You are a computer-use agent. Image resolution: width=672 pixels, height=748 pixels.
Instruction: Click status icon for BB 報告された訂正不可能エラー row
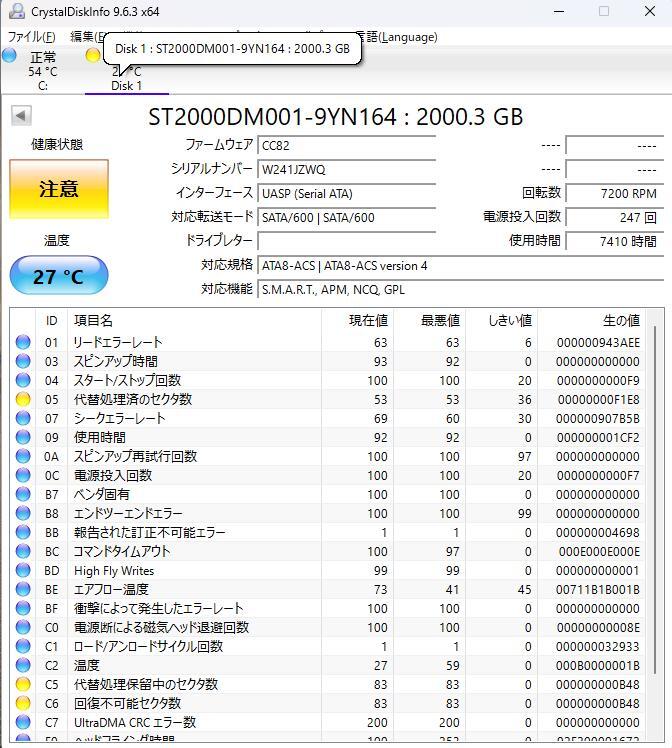click(23, 532)
